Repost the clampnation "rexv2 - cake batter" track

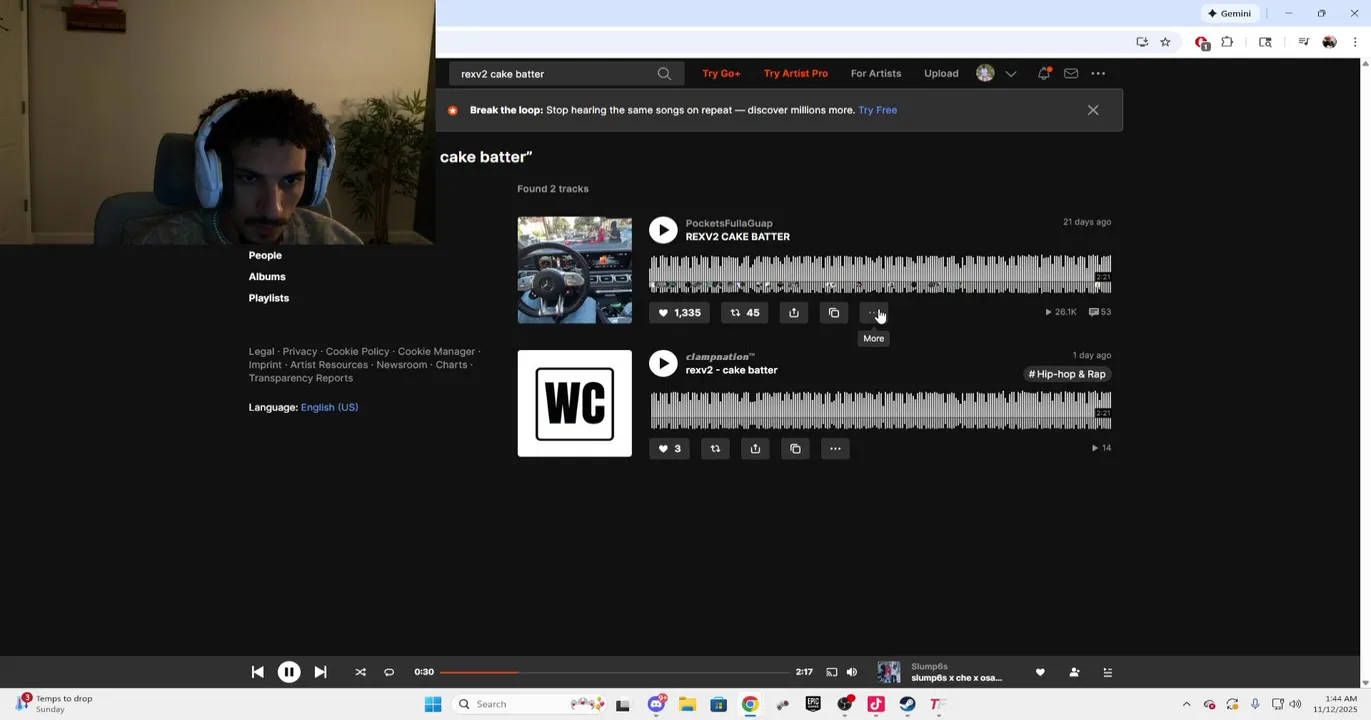[x=715, y=449]
